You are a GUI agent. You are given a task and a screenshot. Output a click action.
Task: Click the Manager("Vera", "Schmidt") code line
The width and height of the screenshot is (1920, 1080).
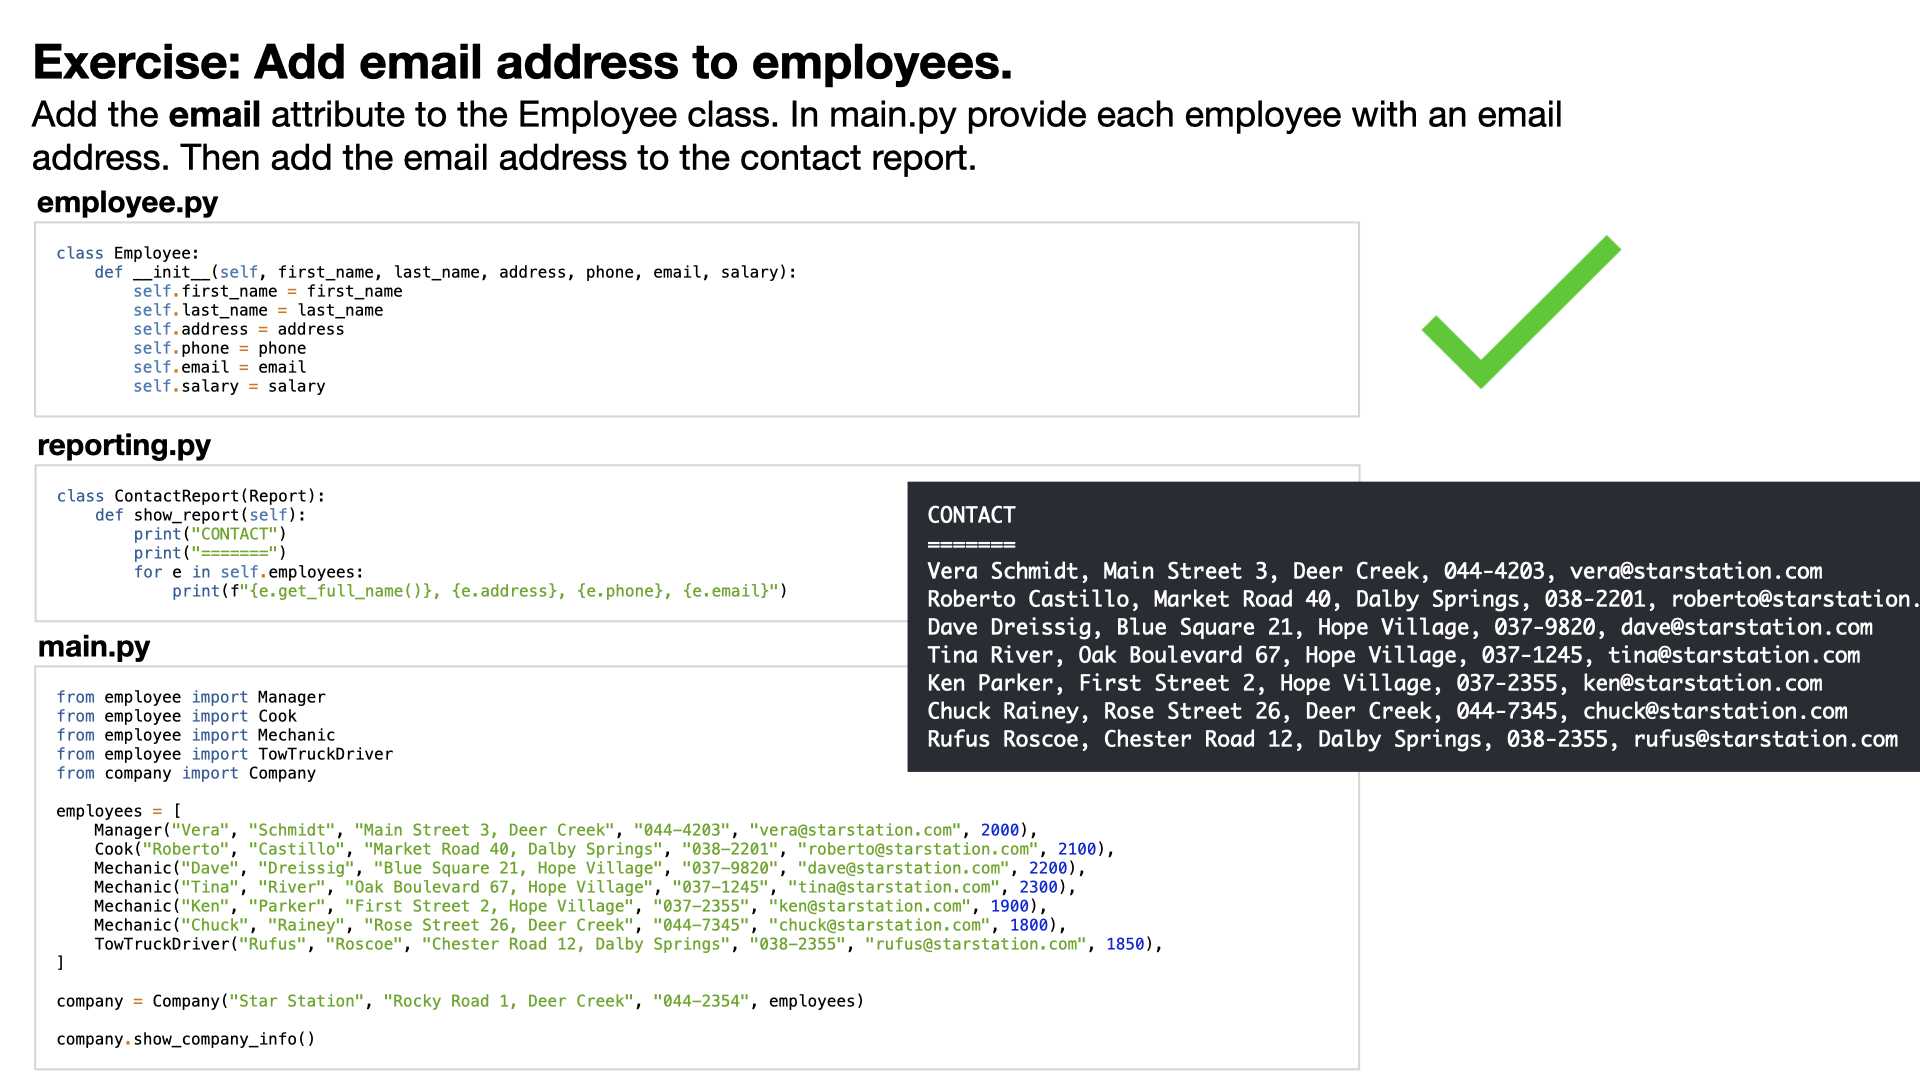coord(566,831)
